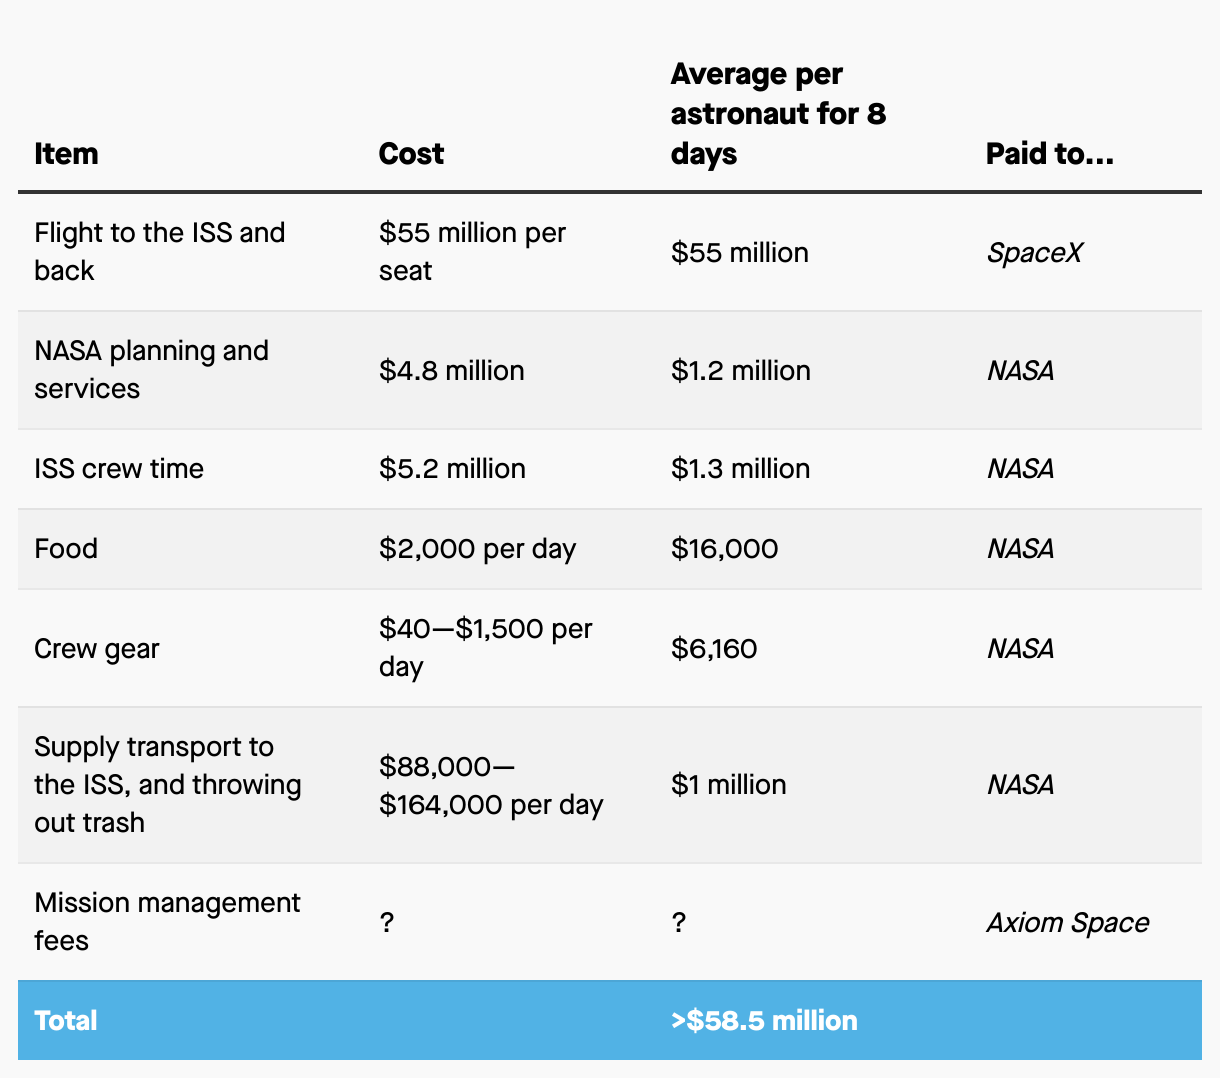Click the '$6,160' average cell
Viewport: 1220px width, 1078px height.
pos(714,649)
